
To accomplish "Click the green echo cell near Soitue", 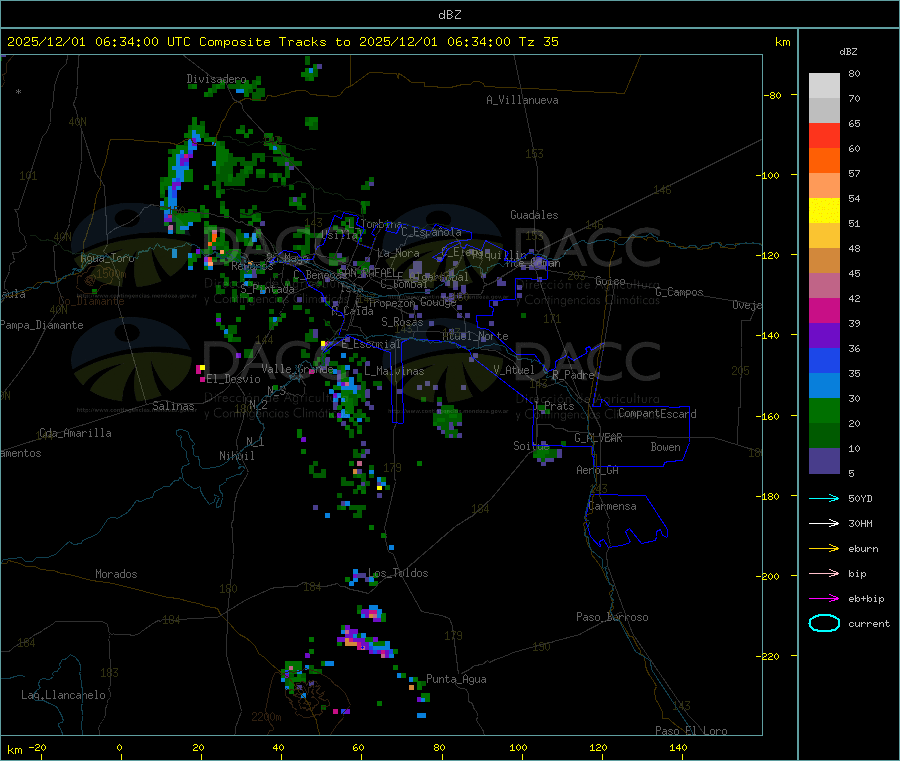I will 546,454.
